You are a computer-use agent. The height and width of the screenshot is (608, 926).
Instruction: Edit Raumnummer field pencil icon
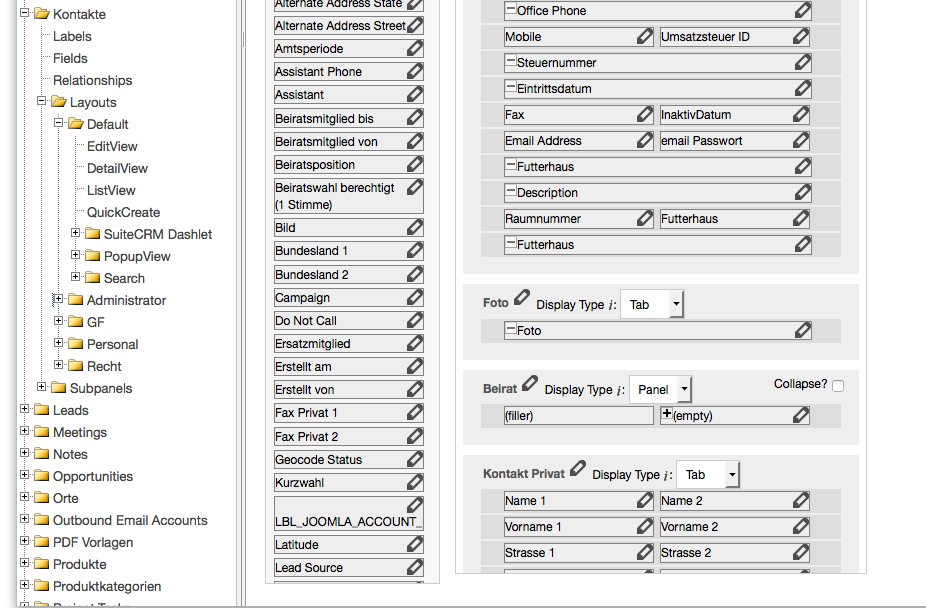[645, 218]
